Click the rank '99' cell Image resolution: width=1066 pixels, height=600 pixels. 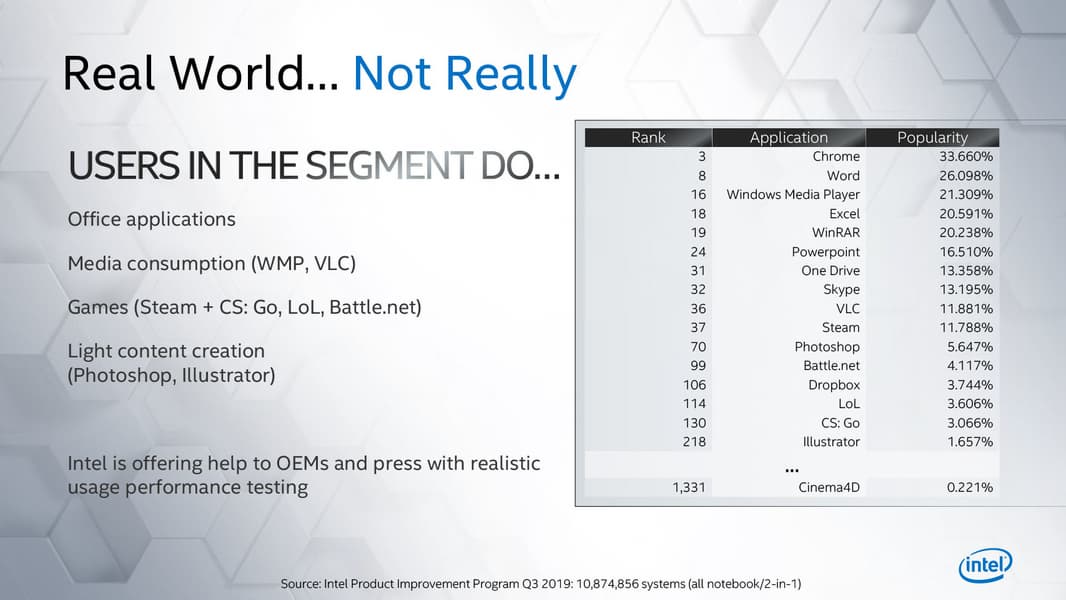[698, 366]
